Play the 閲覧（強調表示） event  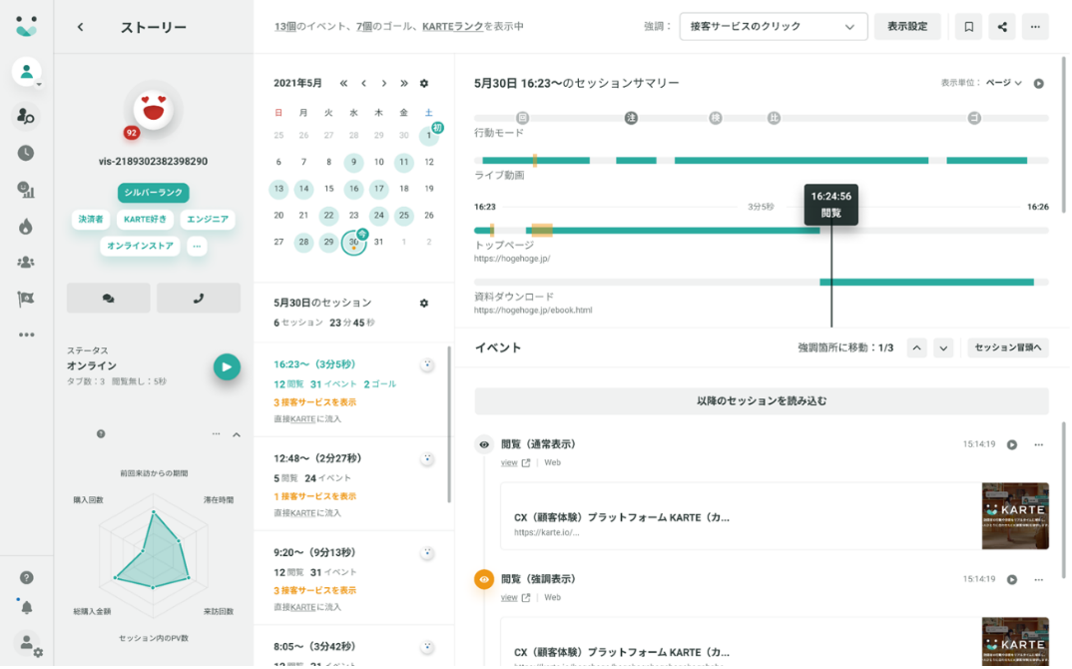coord(1012,579)
